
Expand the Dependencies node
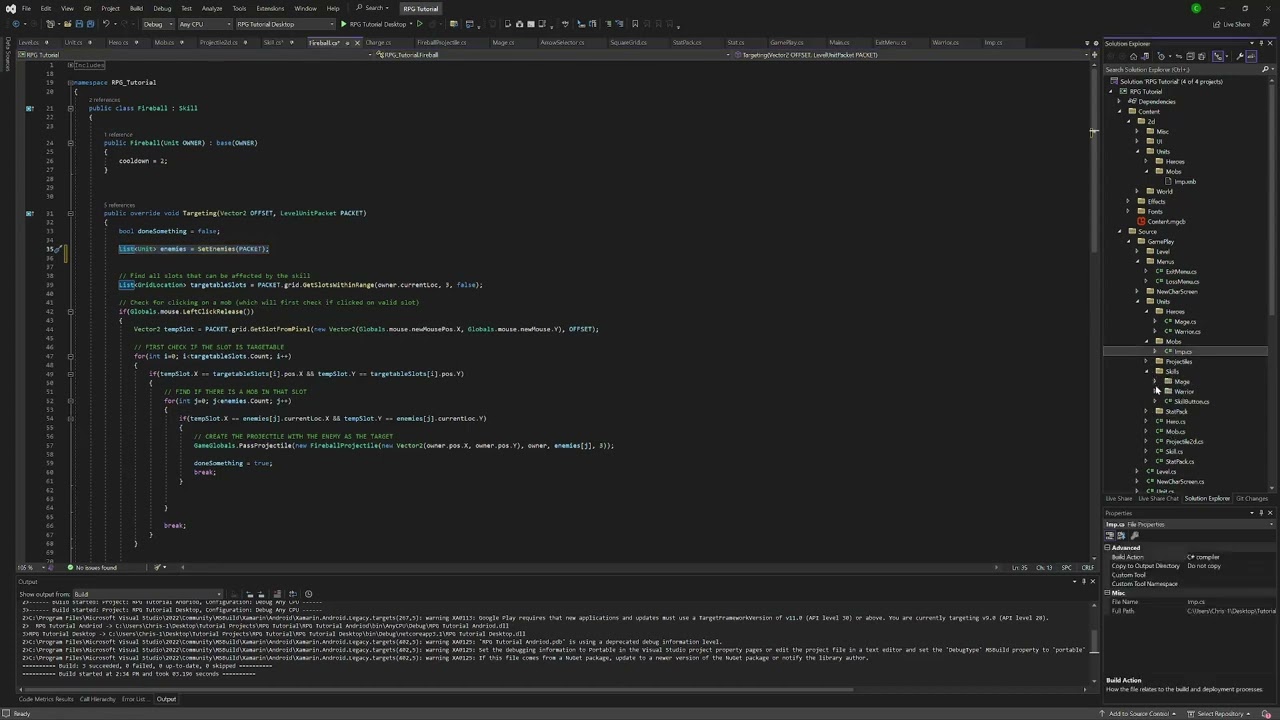1120,101
